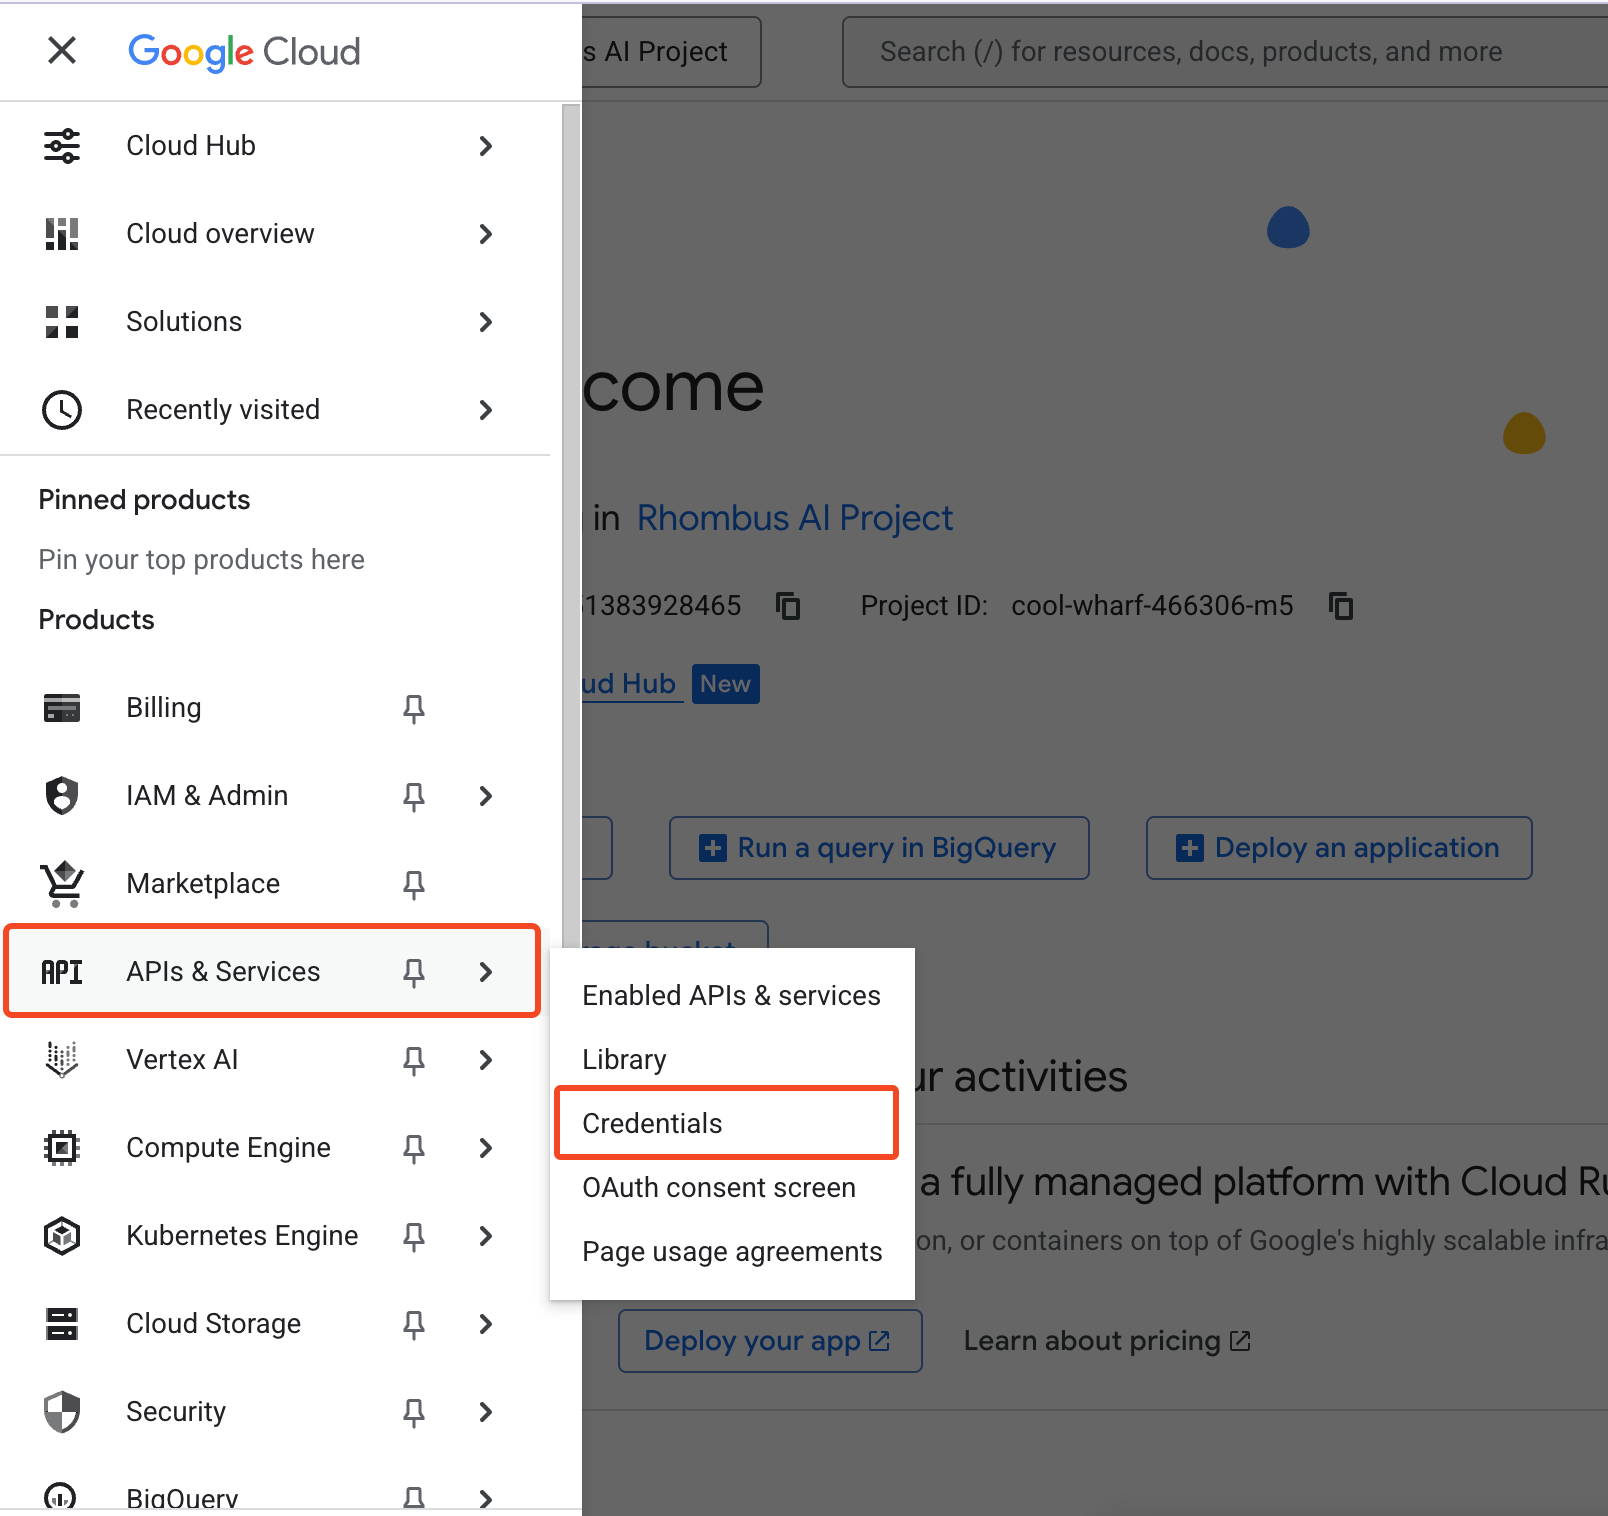This screenshot has height=1516, width=1608.
Task: Click the Marketplace cart icon
Action: point(62,884)
